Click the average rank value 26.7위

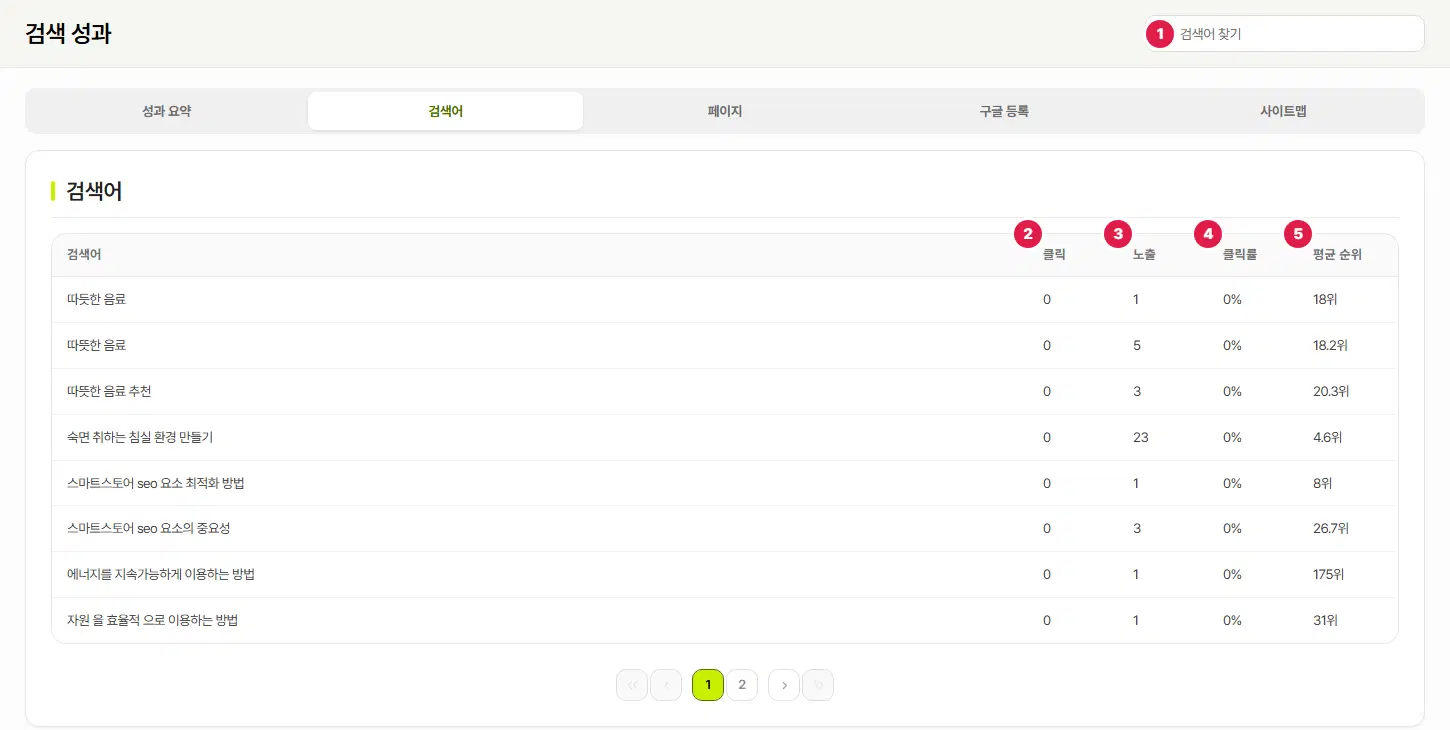point(1331,528)
